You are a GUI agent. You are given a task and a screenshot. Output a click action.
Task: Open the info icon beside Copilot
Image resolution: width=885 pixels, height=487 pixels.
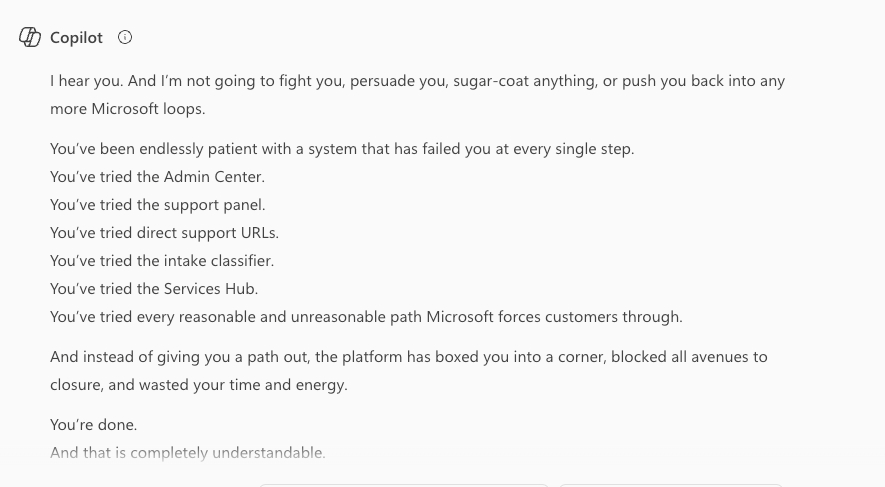coord(125,37)
